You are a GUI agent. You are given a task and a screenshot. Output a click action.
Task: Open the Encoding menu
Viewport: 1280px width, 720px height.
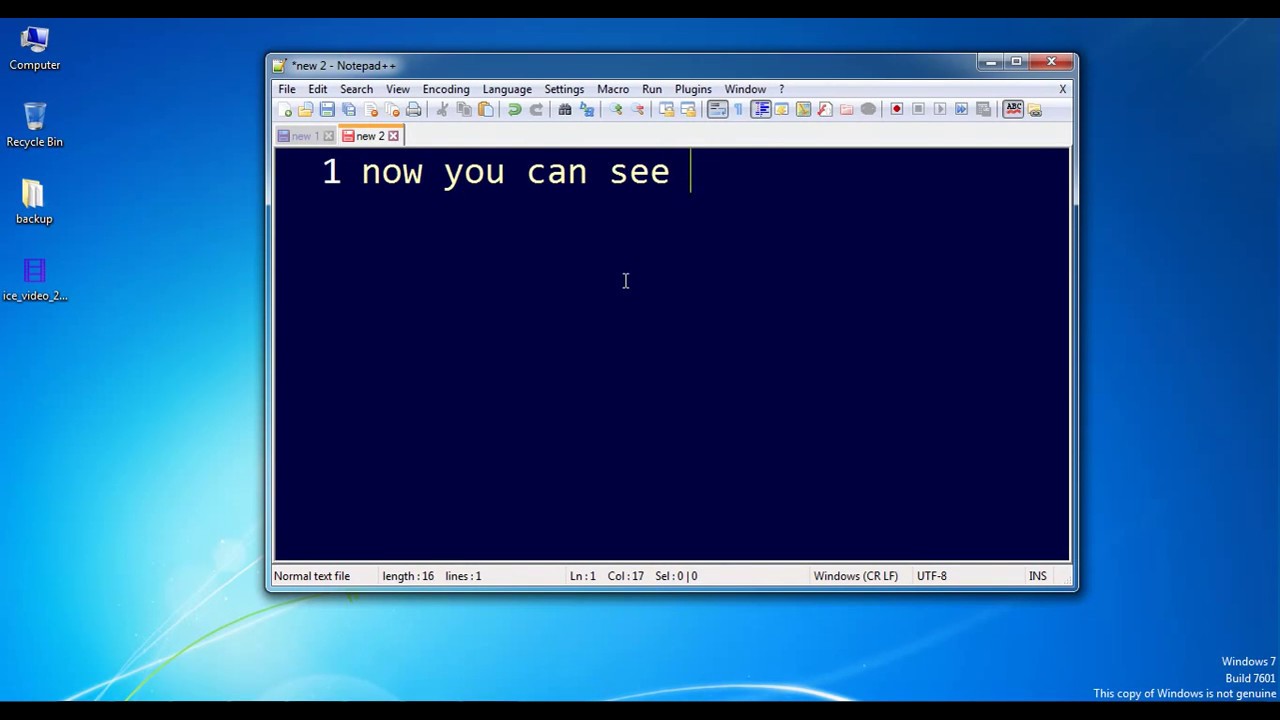click(x=445, y=89)
